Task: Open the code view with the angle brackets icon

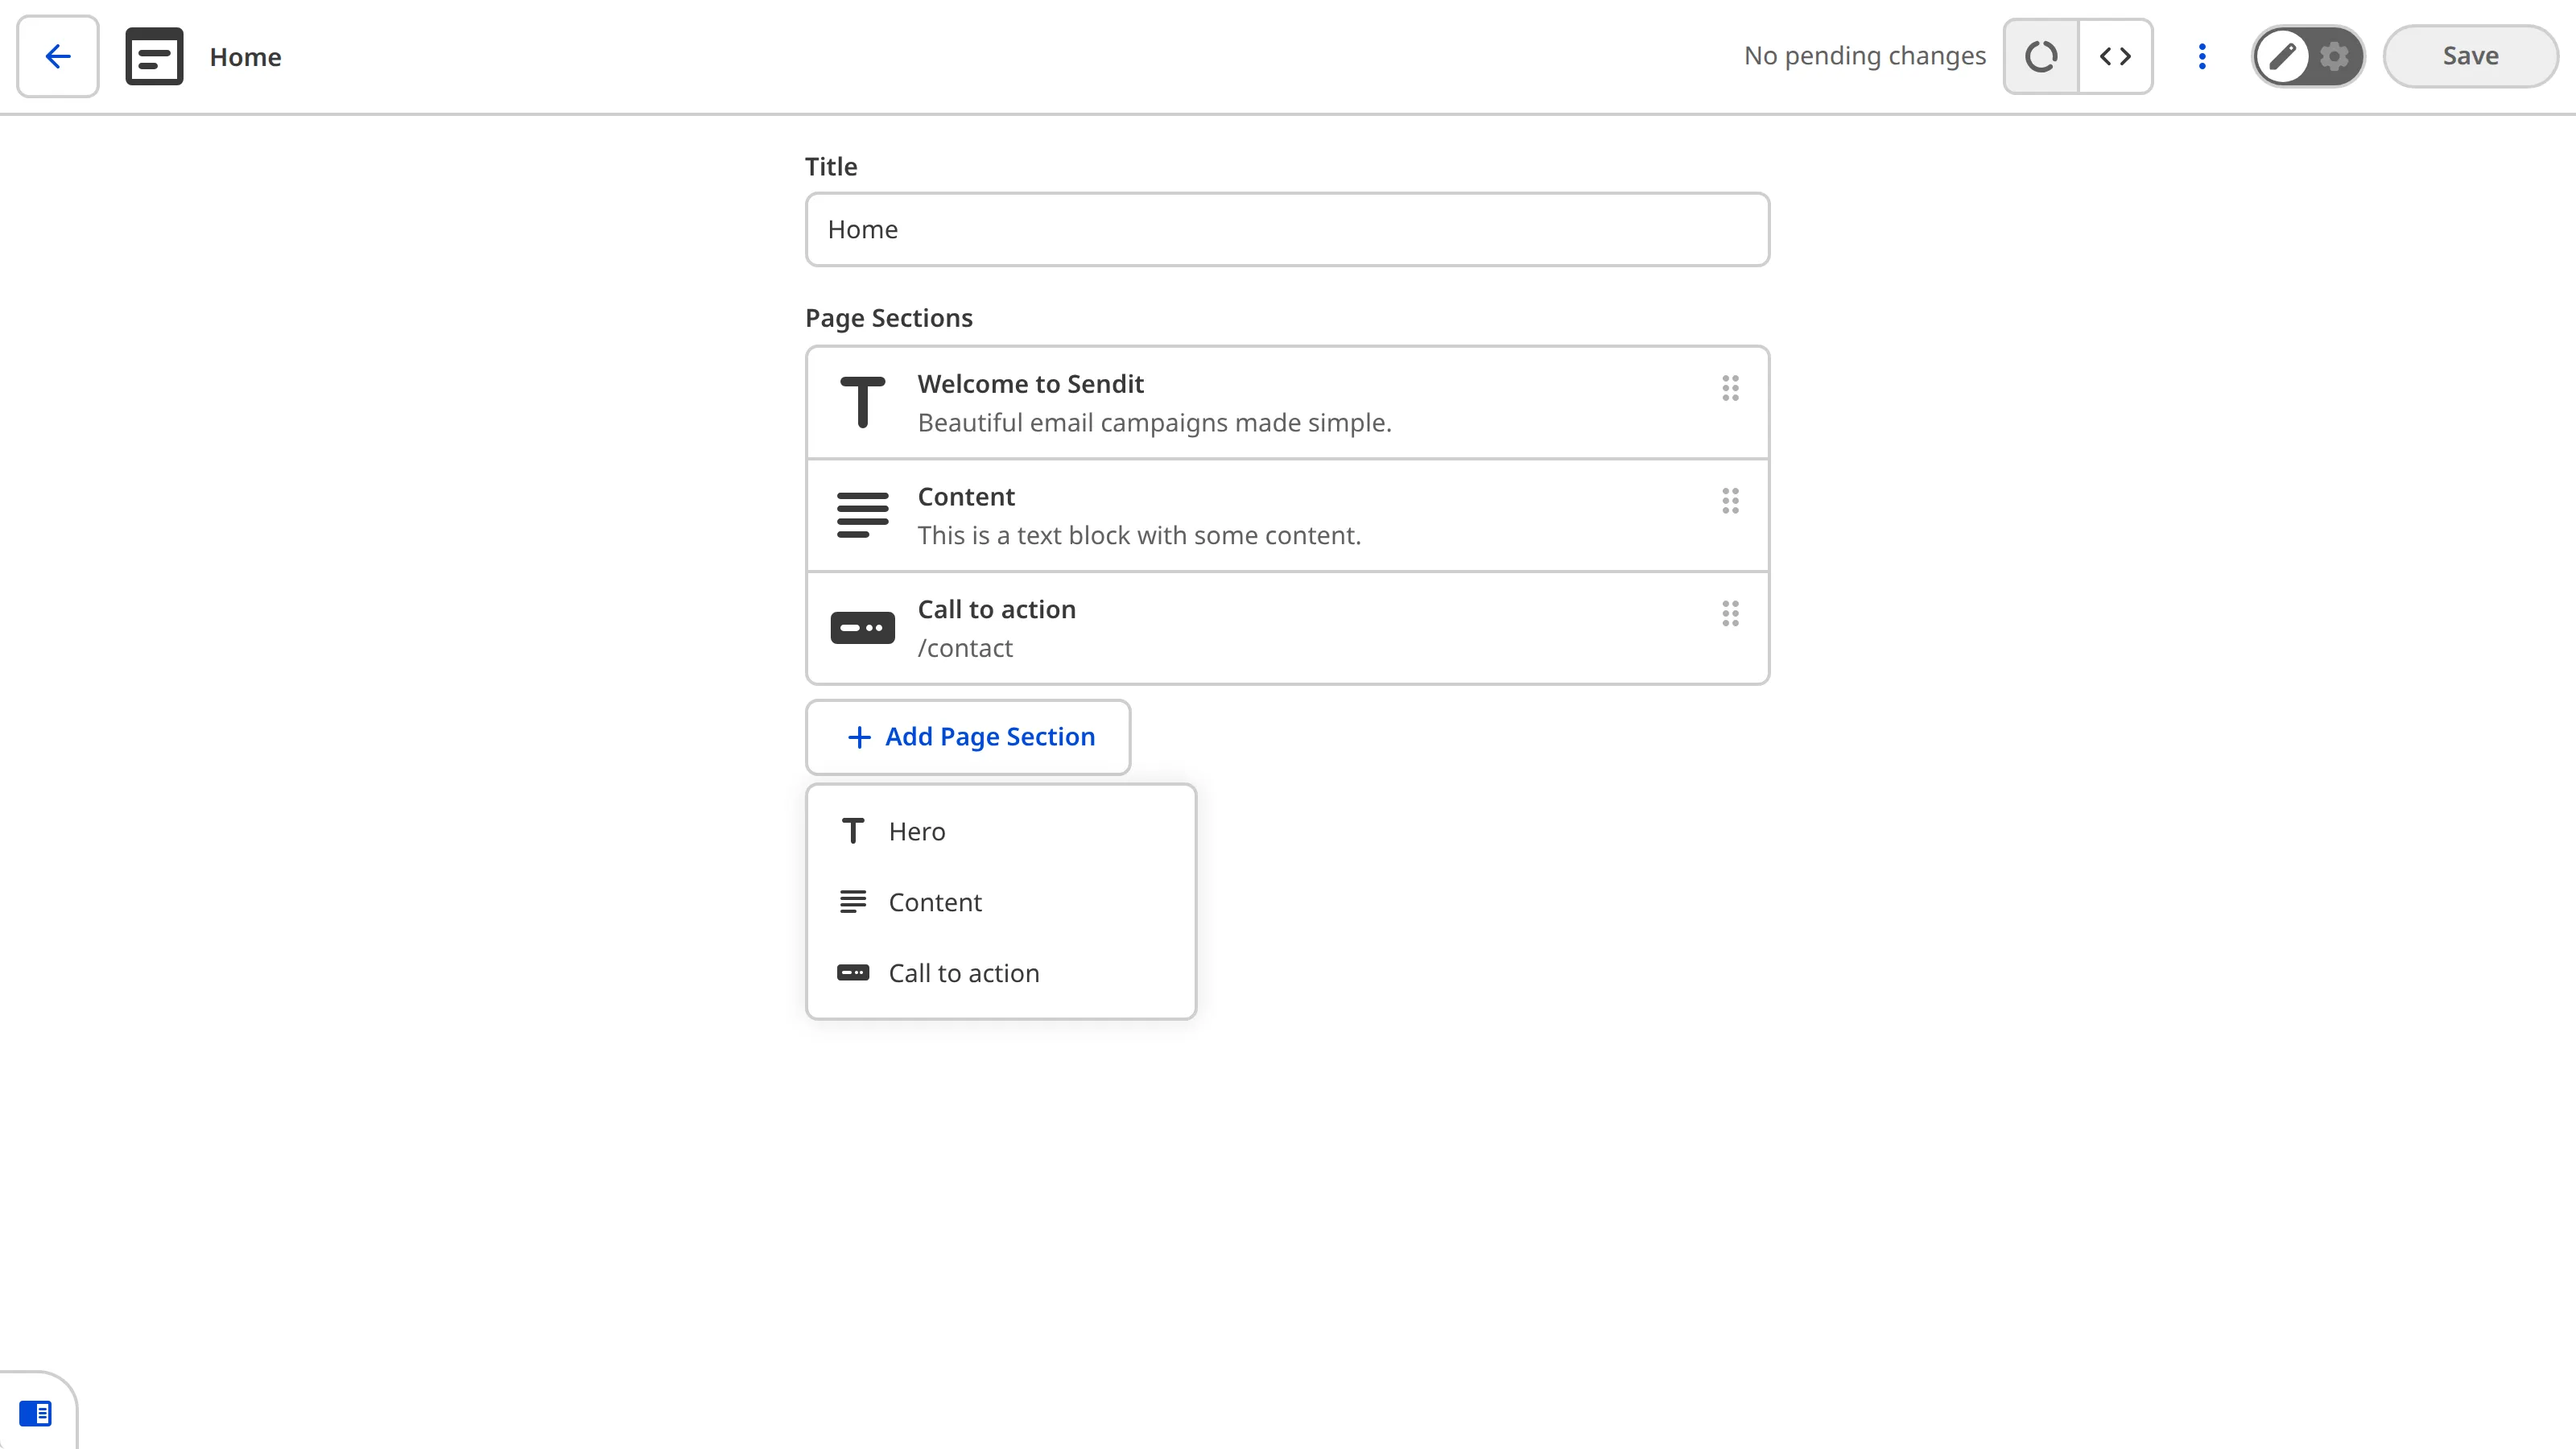Action: (x=2116, y=56)
